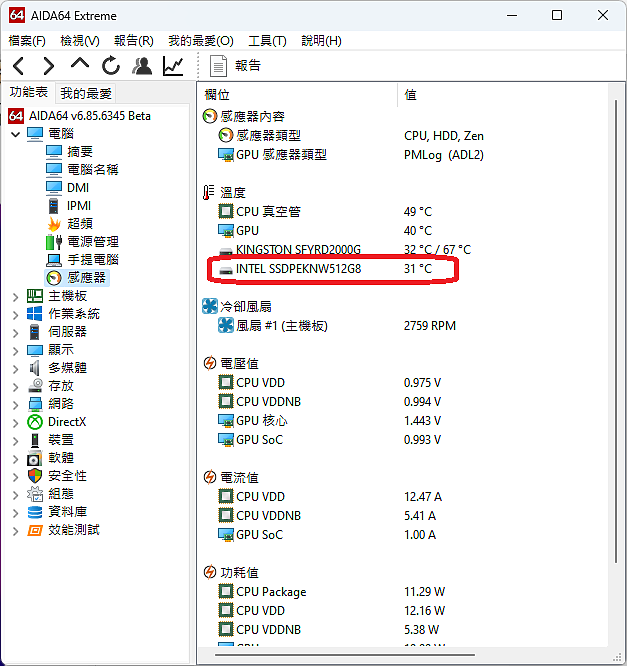Collapse the 電腦 tree node

point(16,134)
